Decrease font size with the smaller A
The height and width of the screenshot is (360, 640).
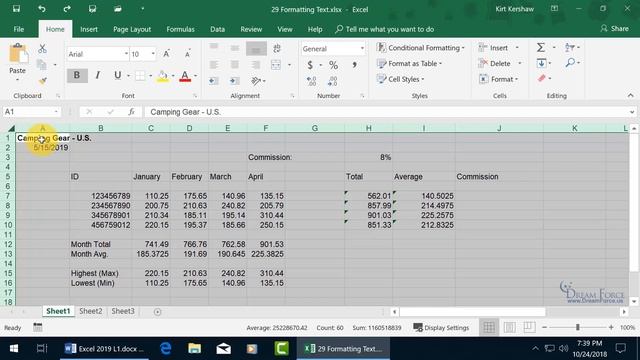[187, 54]
